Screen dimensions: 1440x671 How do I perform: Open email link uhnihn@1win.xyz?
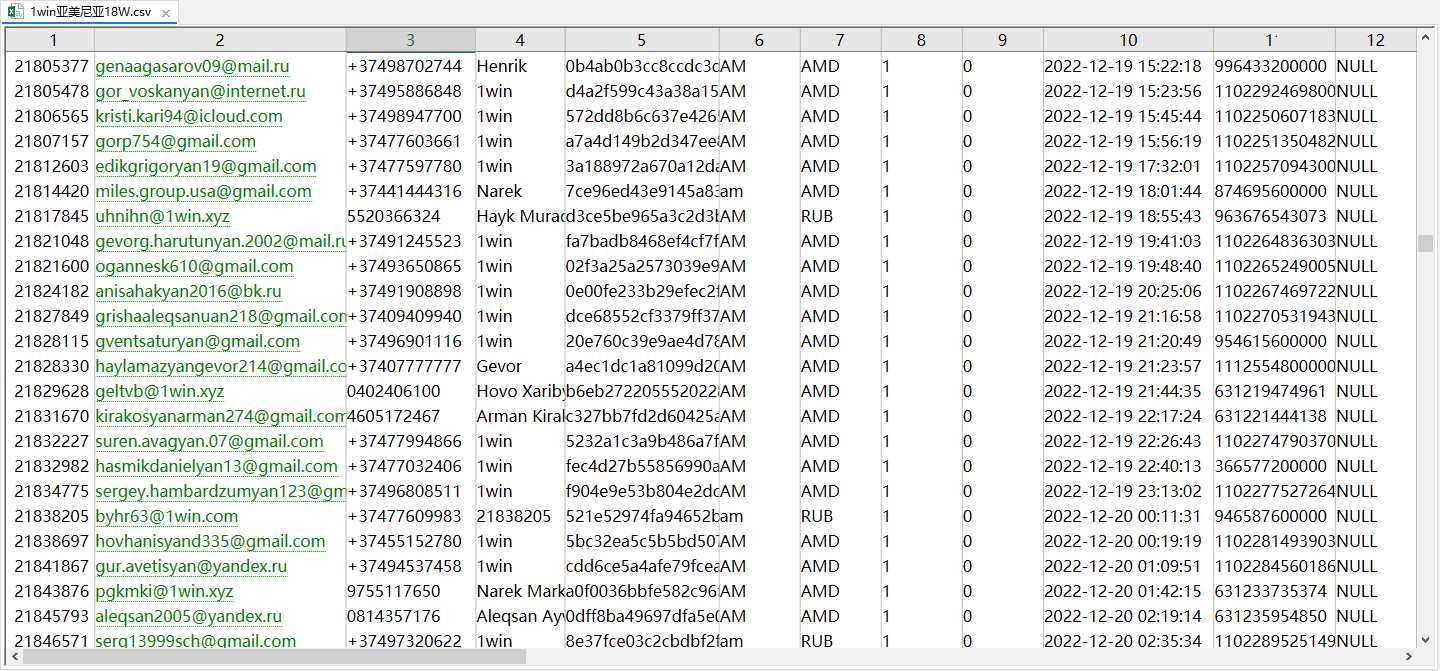(x=163, y=216)
